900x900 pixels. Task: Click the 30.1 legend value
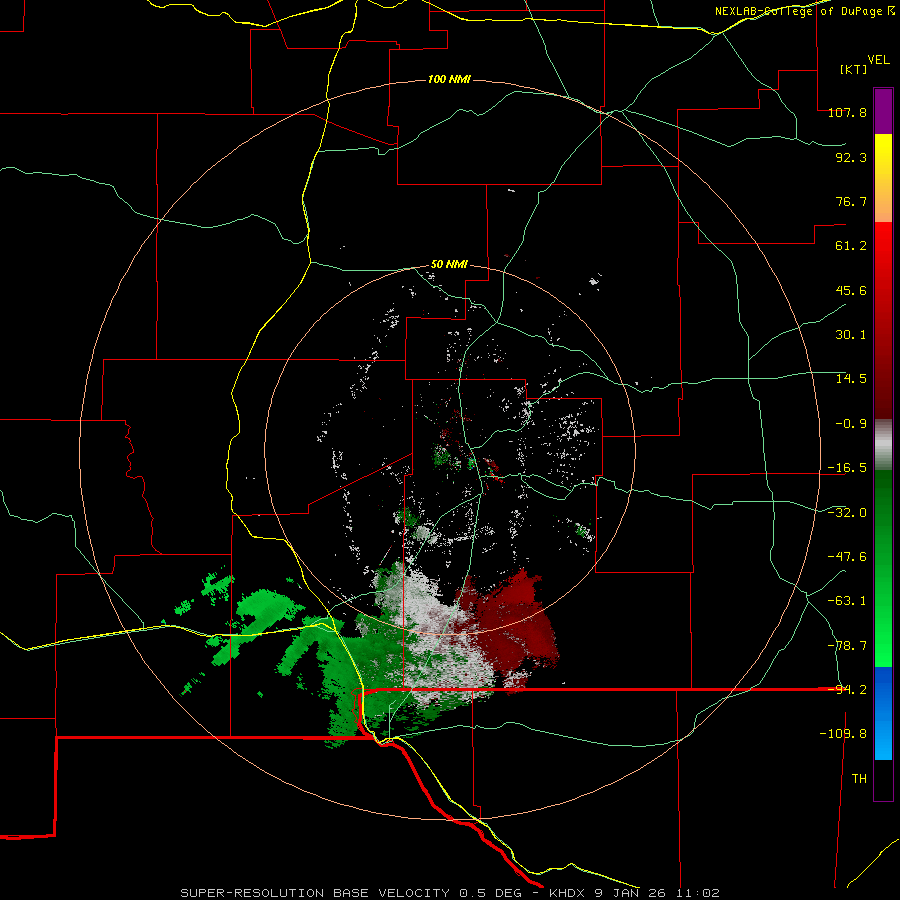pos(851,335)
